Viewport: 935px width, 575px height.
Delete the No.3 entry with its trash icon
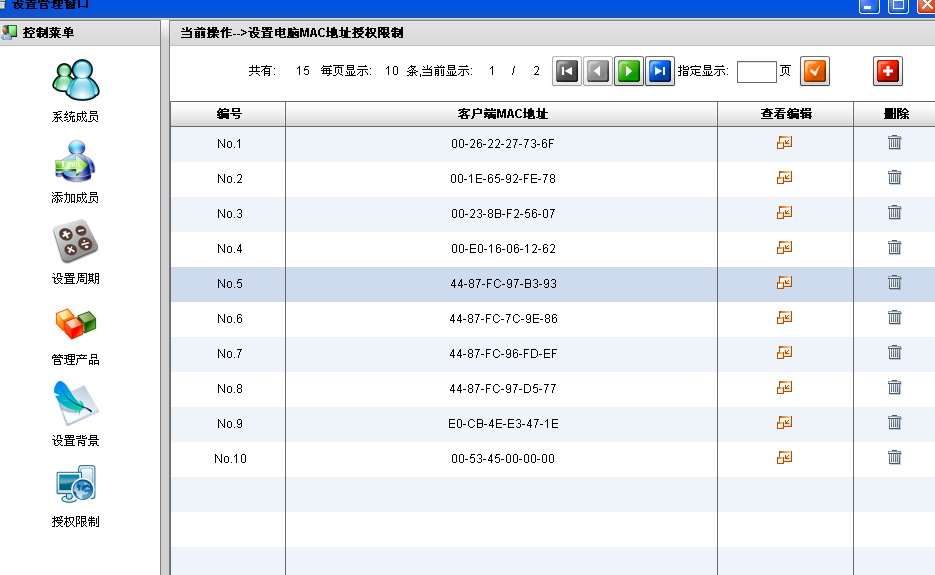tap(894, 212)
